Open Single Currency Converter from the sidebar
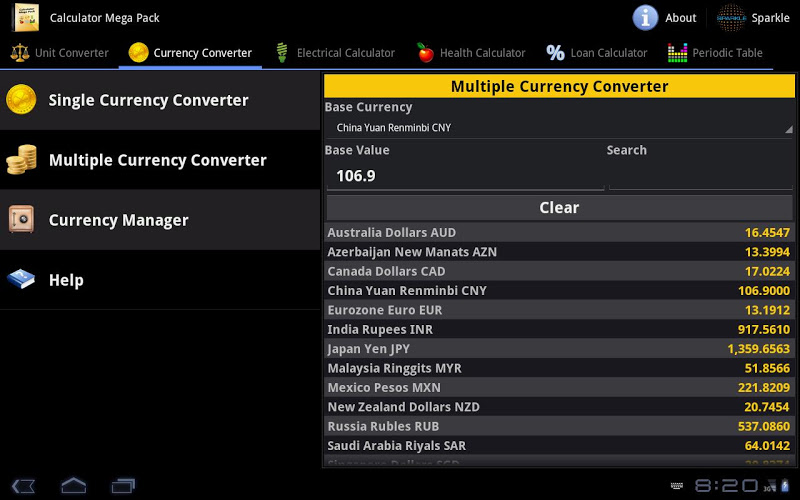Image resolution: width=800 pixels, height=500 pixels. pyautogui.click(x=160, y=100)
